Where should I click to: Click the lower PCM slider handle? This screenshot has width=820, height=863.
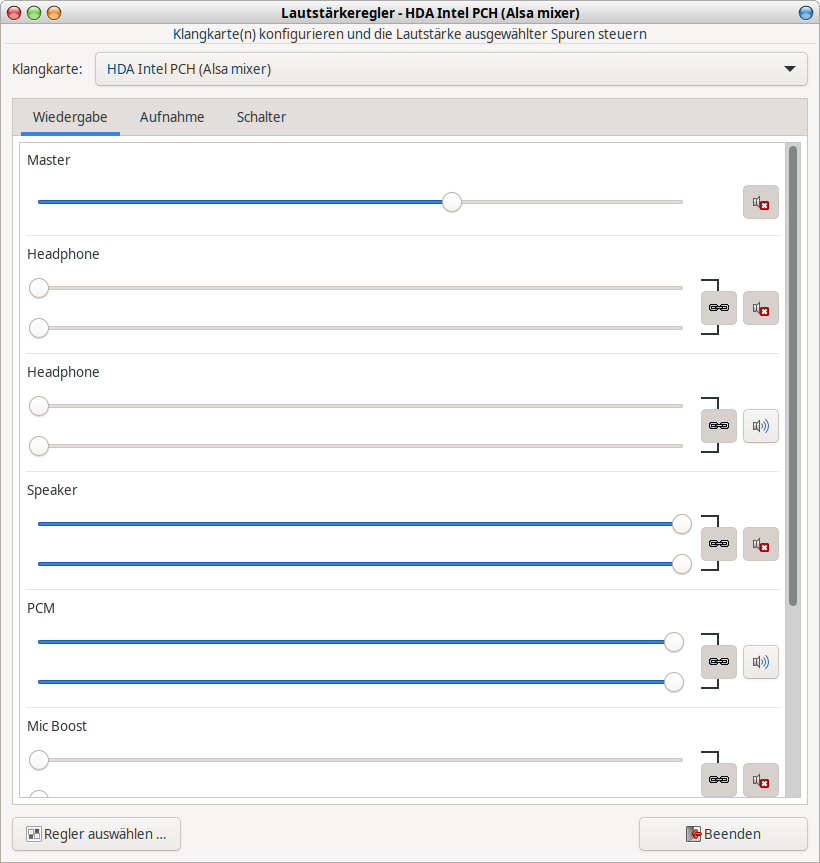[x=674, y=682]
